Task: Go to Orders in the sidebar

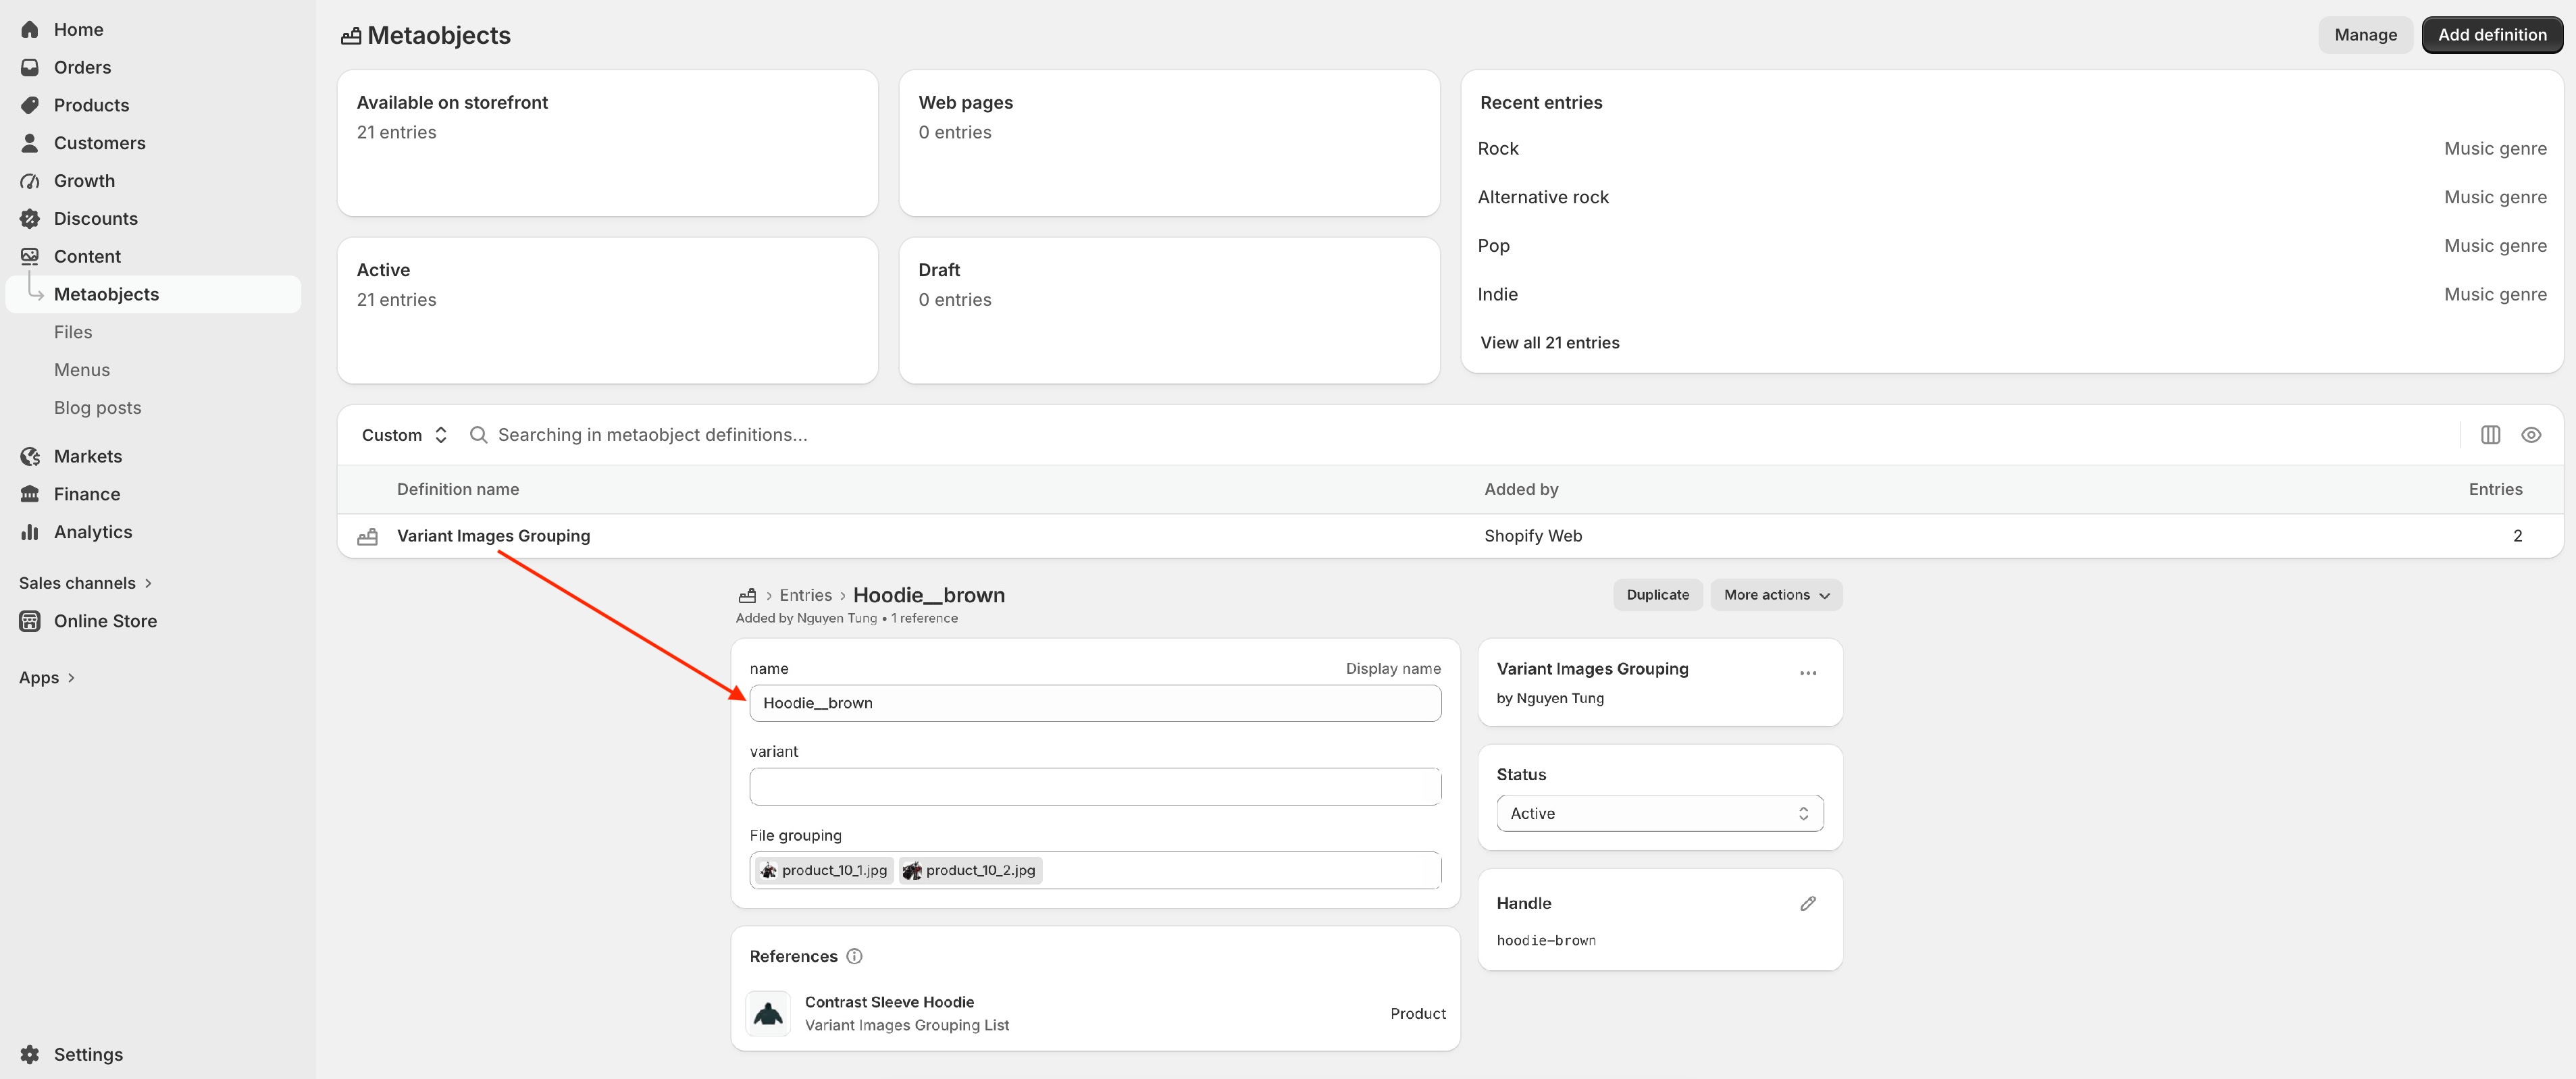Action: (x=82, y=67)
